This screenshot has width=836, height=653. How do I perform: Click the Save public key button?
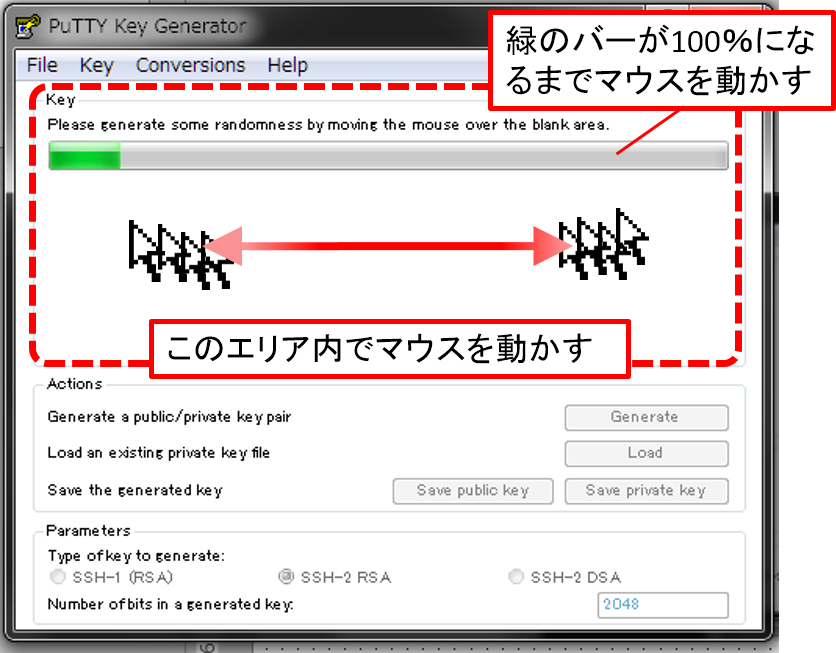click(473, 491)
